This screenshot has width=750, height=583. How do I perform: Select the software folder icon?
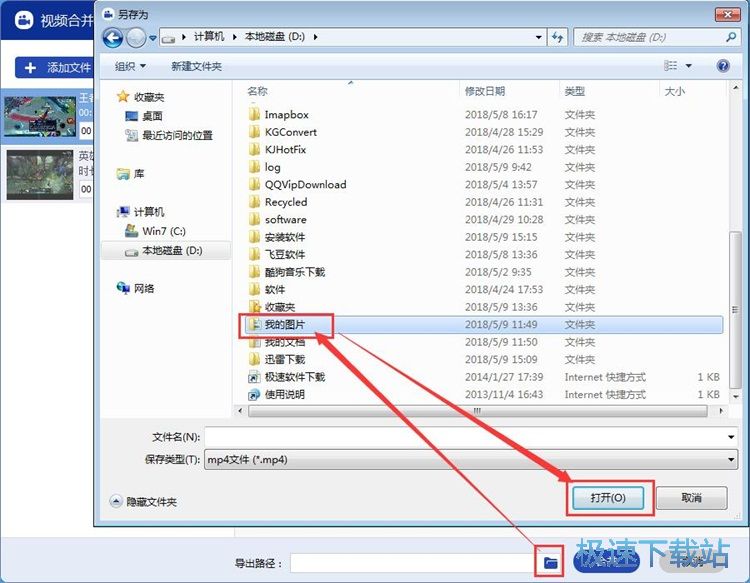coord(254,220)
